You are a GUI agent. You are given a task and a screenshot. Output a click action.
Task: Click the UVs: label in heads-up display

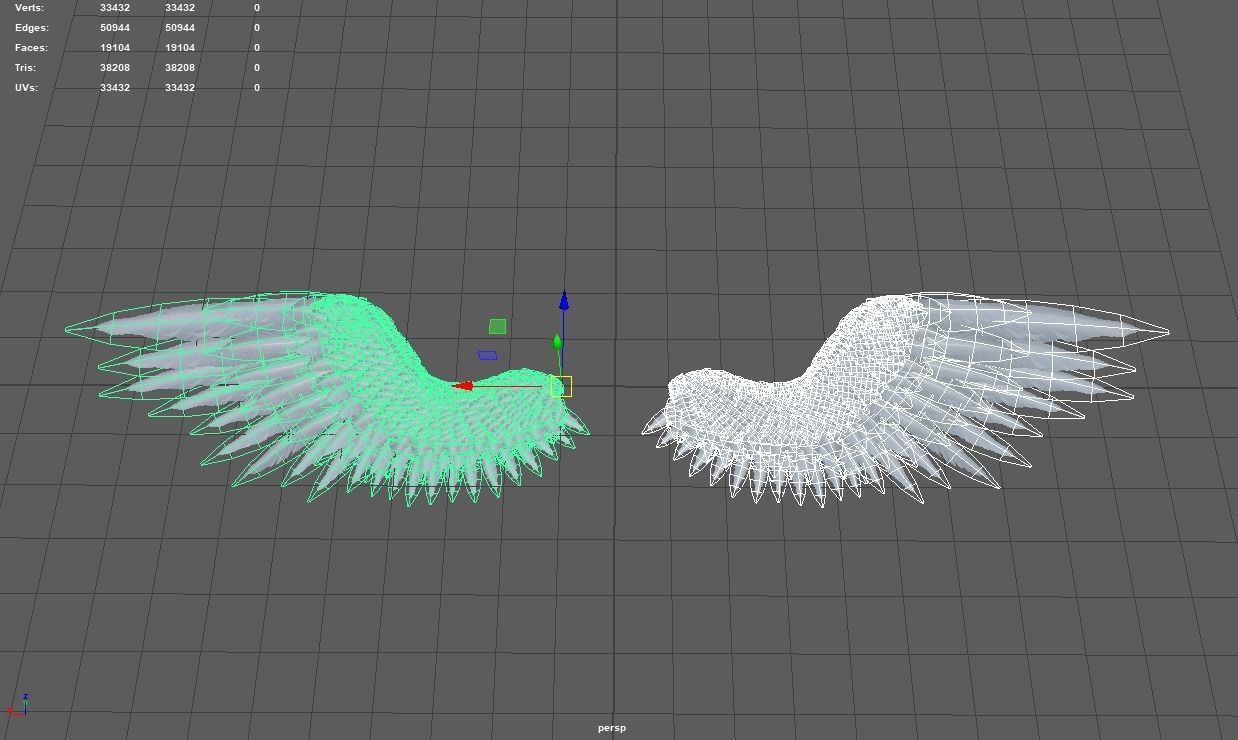click(27, 87)
